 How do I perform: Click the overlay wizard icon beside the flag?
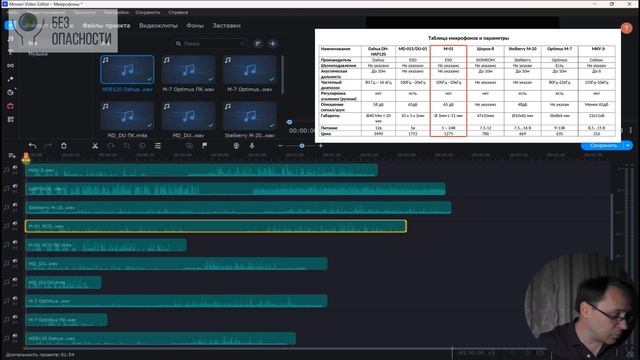189,146
